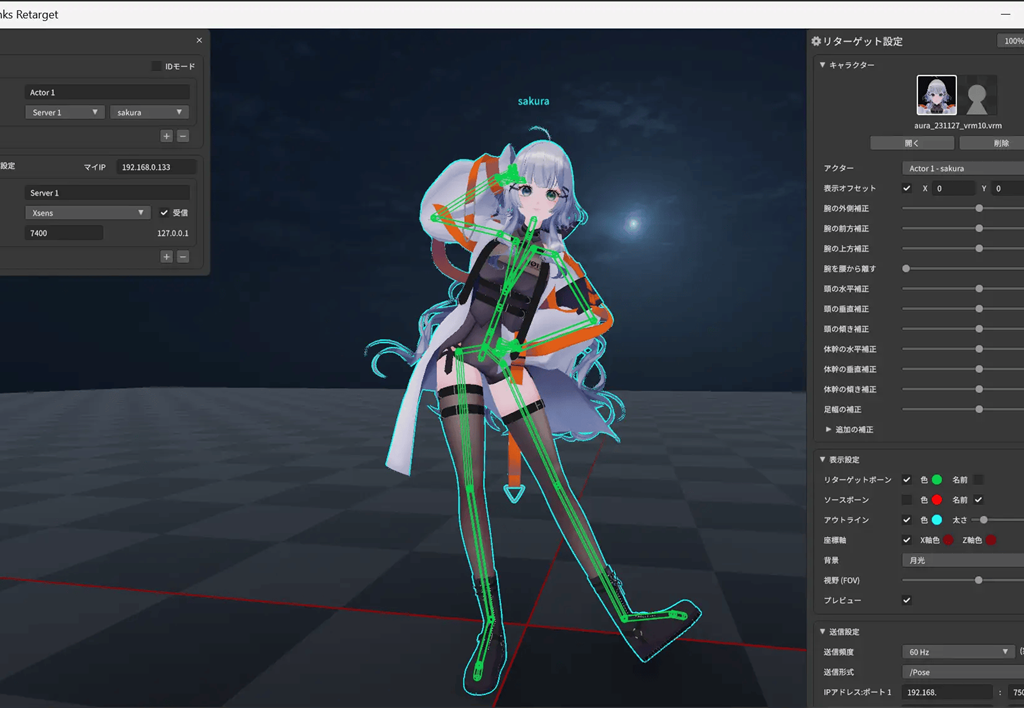
Task: Click the green リターゲットボーン color swatch
Action: coord(937,480)
